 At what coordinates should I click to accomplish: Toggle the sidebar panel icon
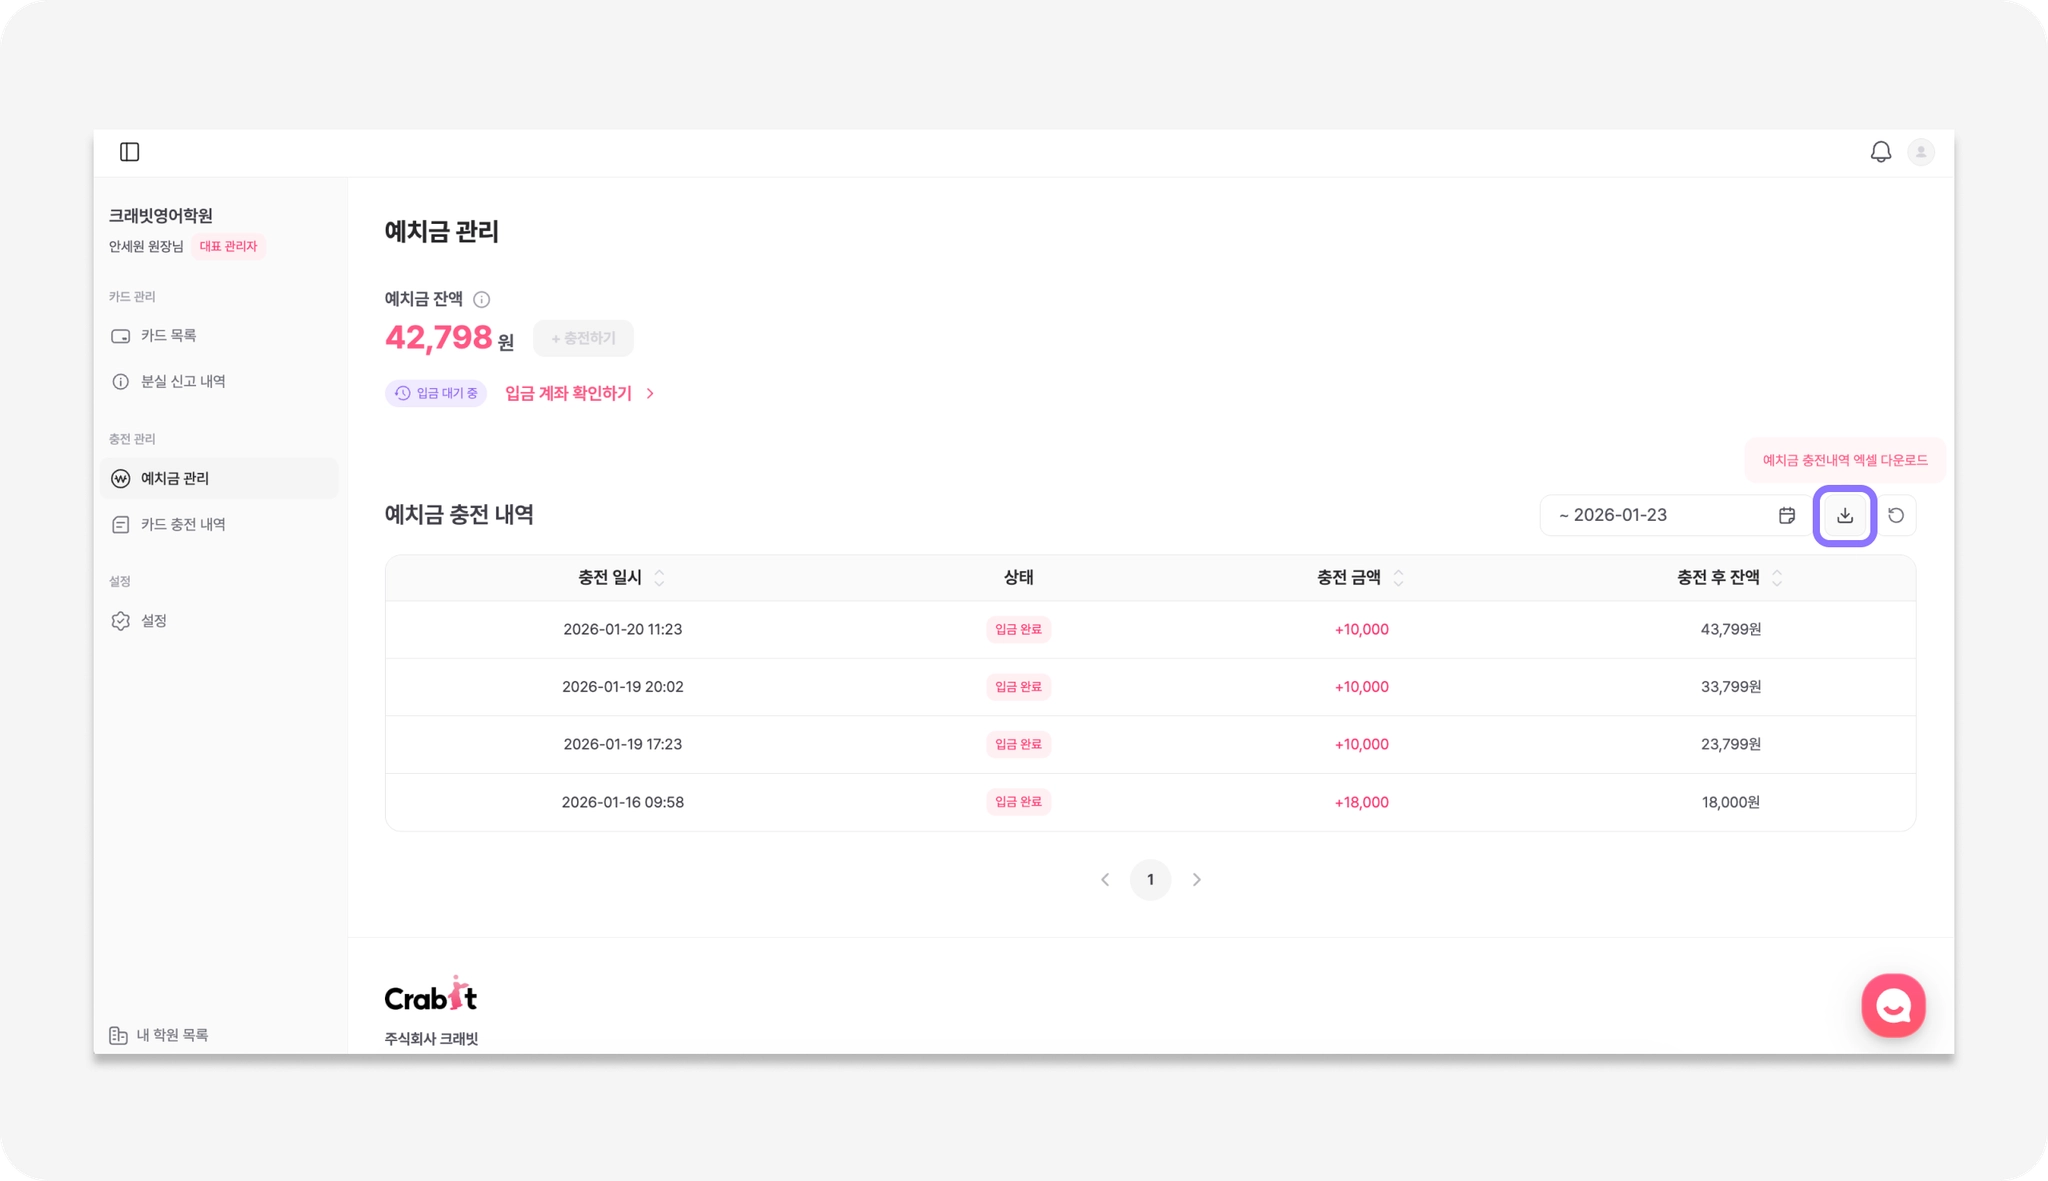130,152
